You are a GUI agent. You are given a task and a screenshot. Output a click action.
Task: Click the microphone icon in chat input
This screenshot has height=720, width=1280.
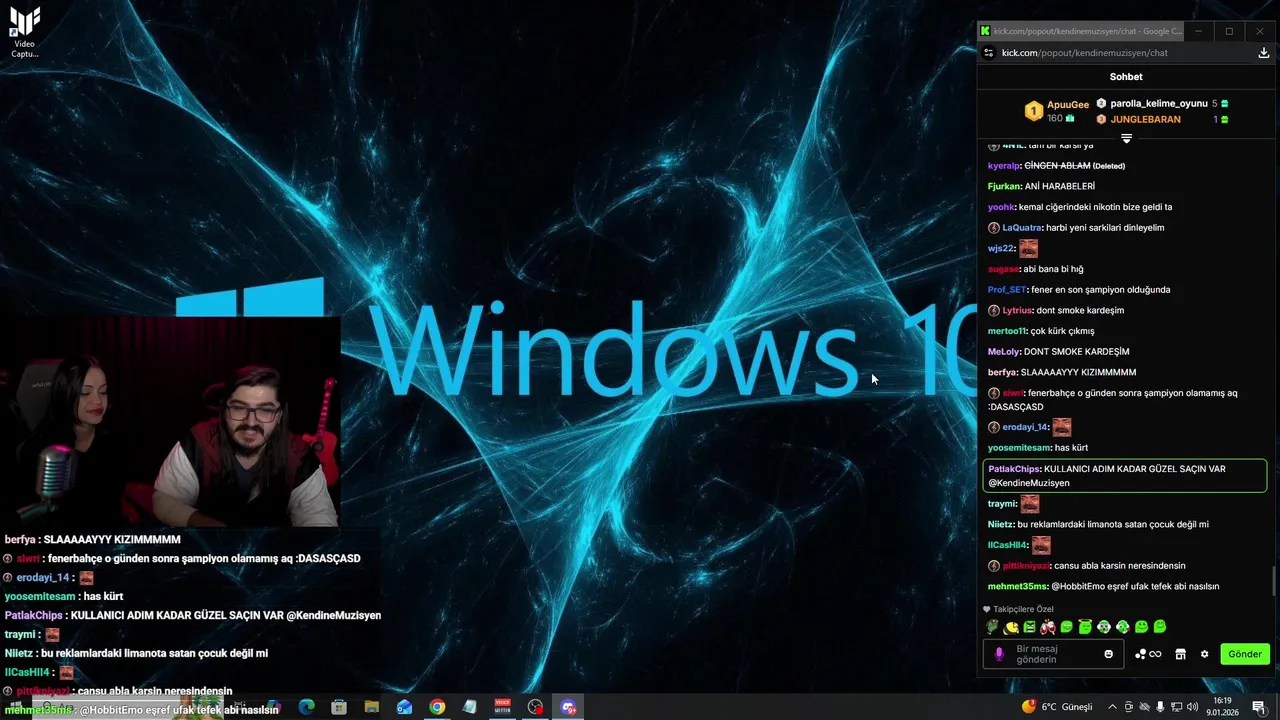(998, 654)
